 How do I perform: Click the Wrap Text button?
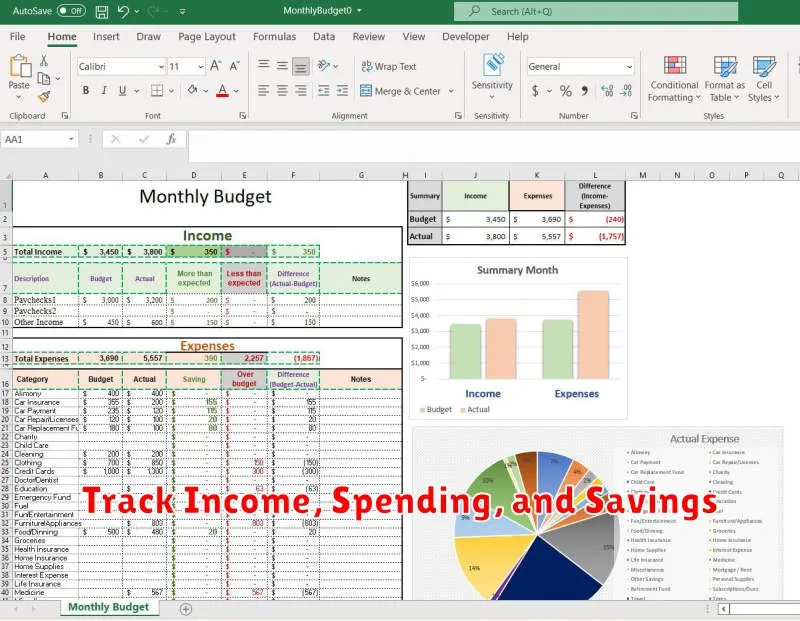tap(388, 66)
